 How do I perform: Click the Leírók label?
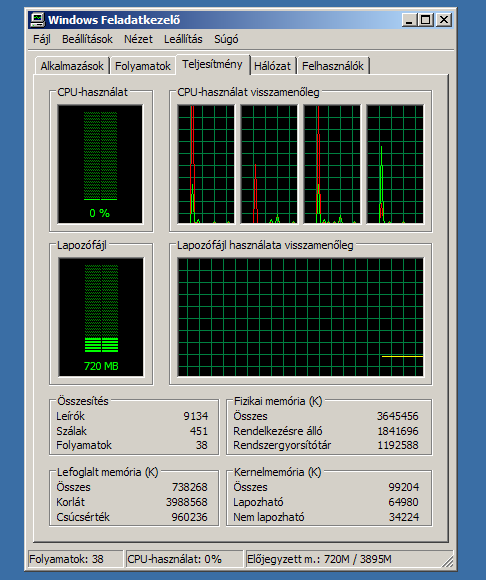70,416
